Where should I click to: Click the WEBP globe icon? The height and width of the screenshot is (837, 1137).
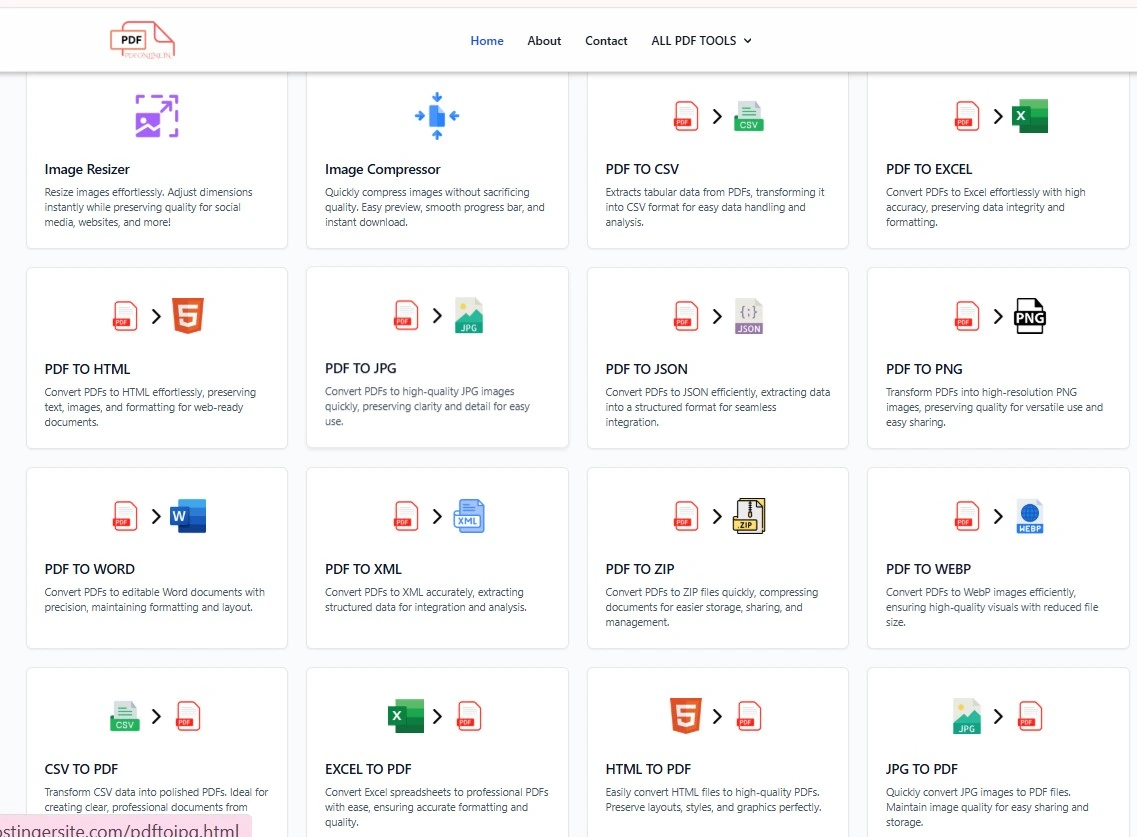tap(1029, 516)
